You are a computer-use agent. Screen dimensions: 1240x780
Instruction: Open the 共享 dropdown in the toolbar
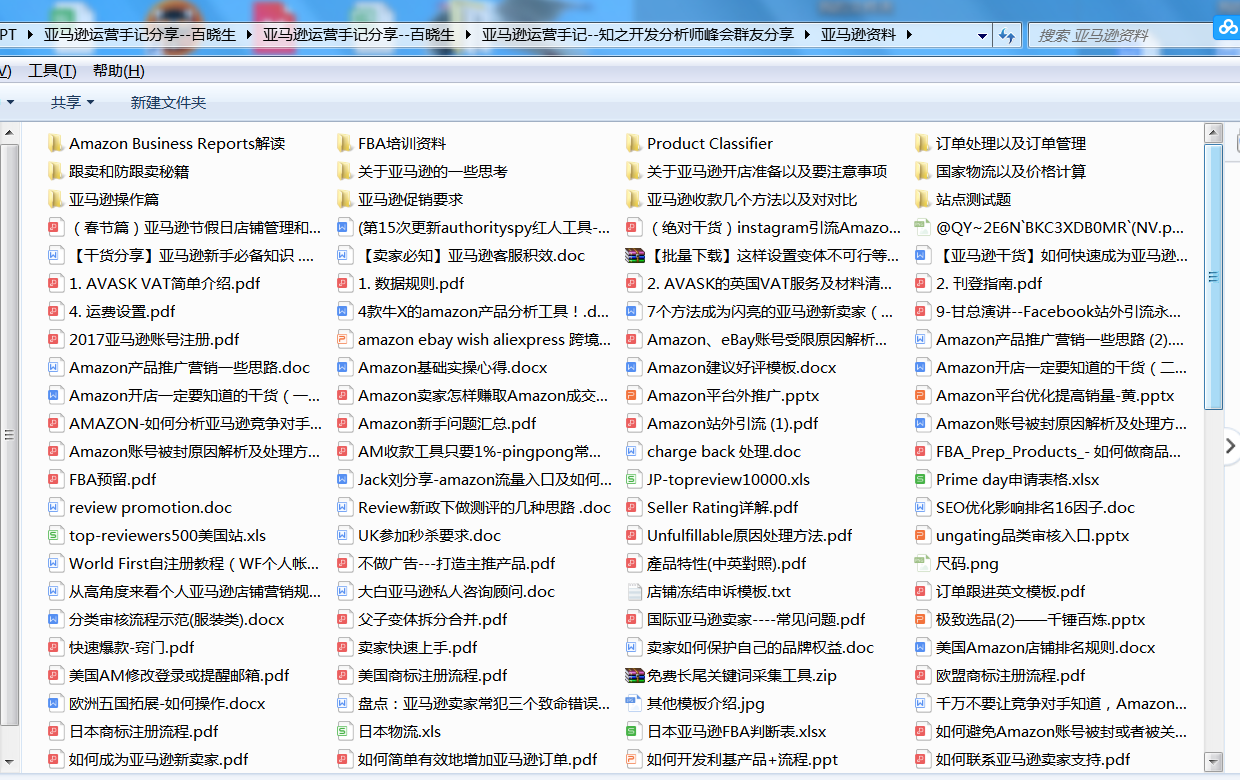point(72,102)
